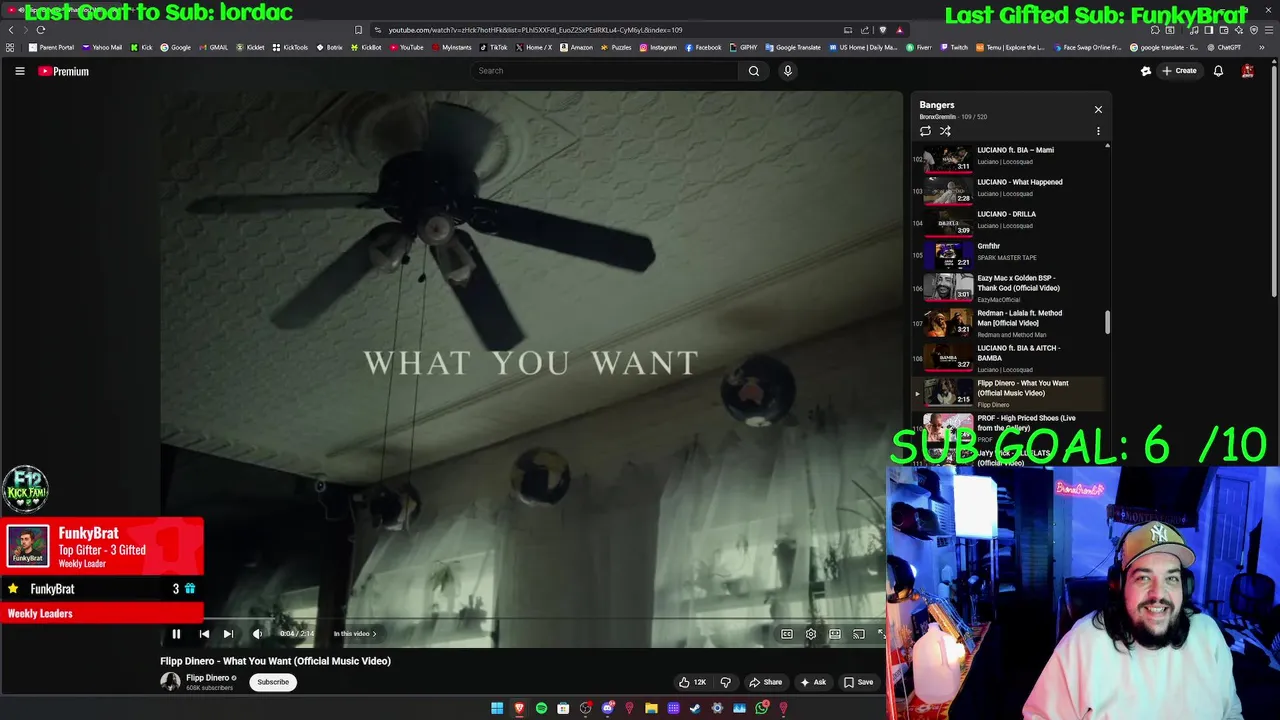The height and width of the screenshot is (720, 1280).
Task: Reload the page in the browser
Action: pyautogui.click(x=41, y=30)
